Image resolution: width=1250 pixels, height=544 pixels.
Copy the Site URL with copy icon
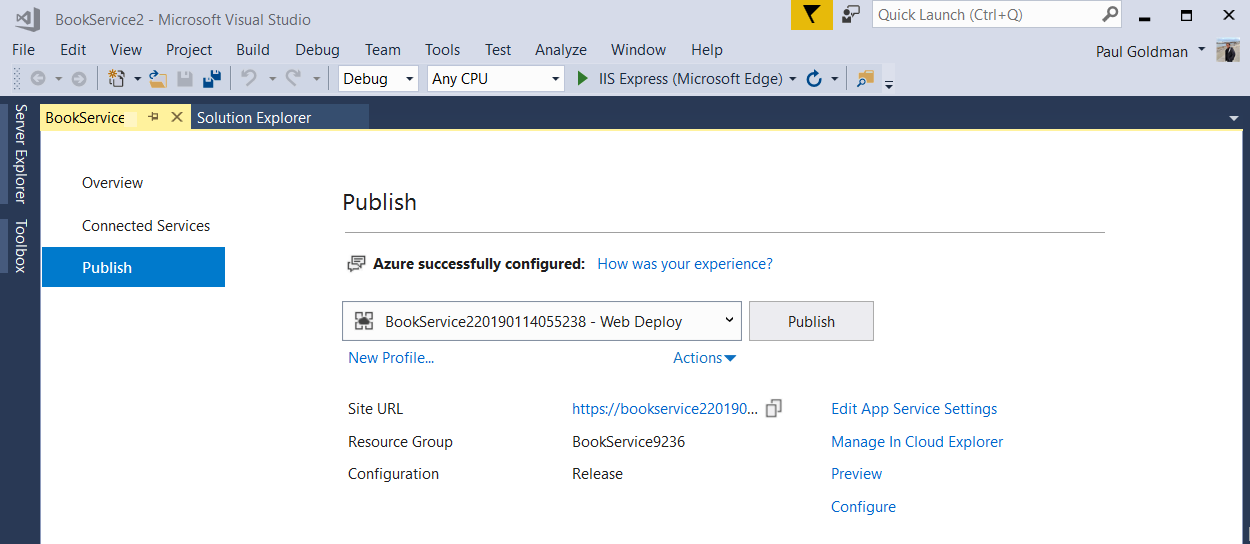pos(773,408)
